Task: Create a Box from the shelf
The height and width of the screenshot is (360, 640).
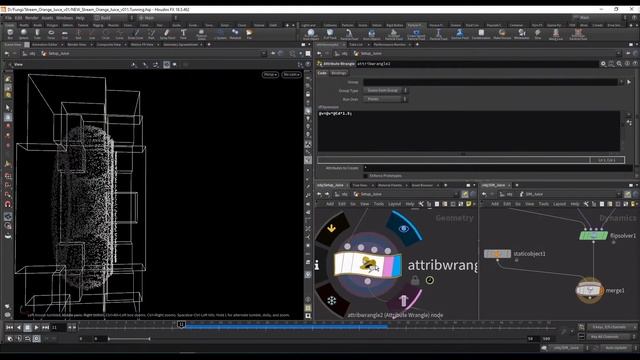Action: [x=10, y=34]
